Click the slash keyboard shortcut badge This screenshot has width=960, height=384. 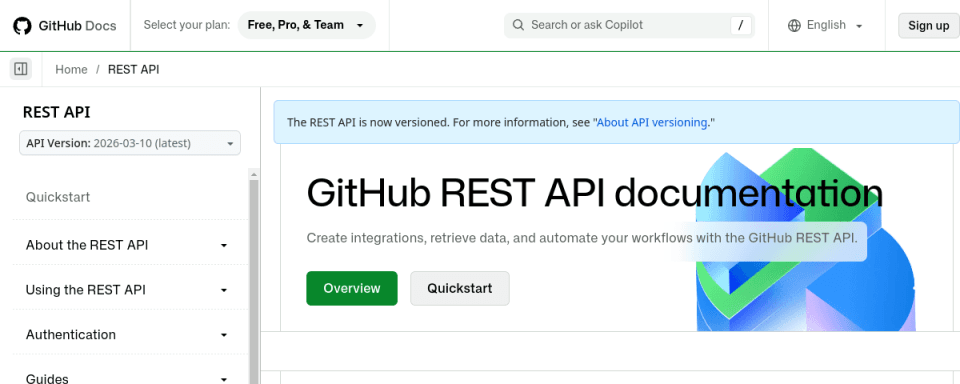741,25
